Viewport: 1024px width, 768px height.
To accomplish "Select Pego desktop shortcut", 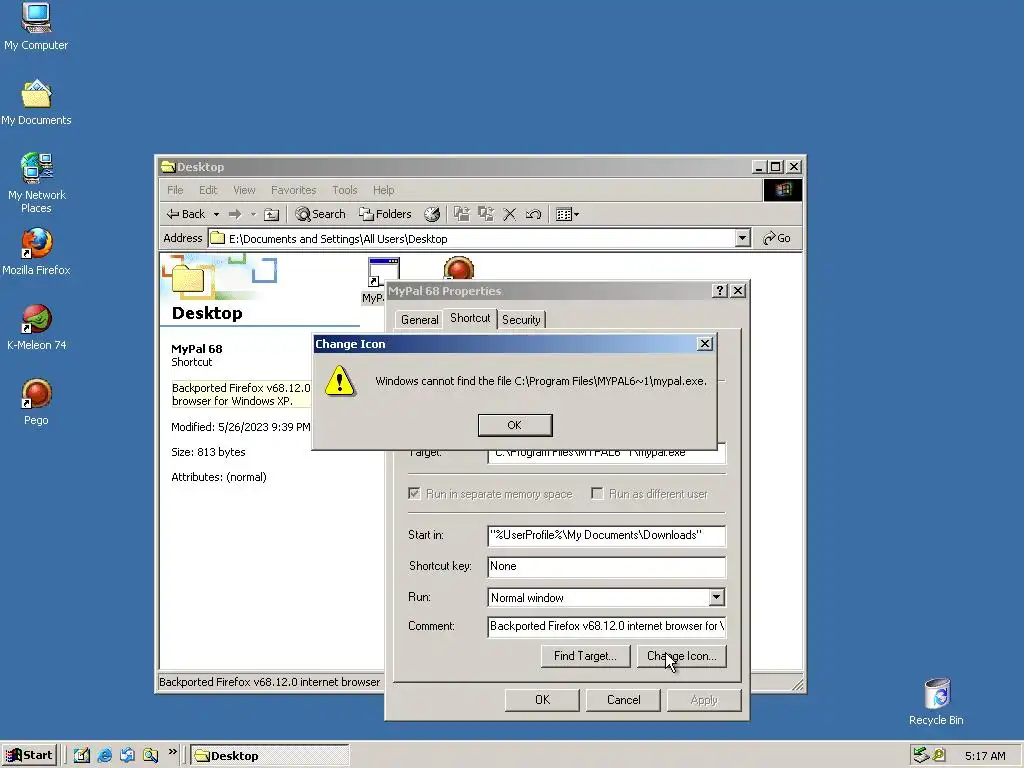I will click(36, 402).
